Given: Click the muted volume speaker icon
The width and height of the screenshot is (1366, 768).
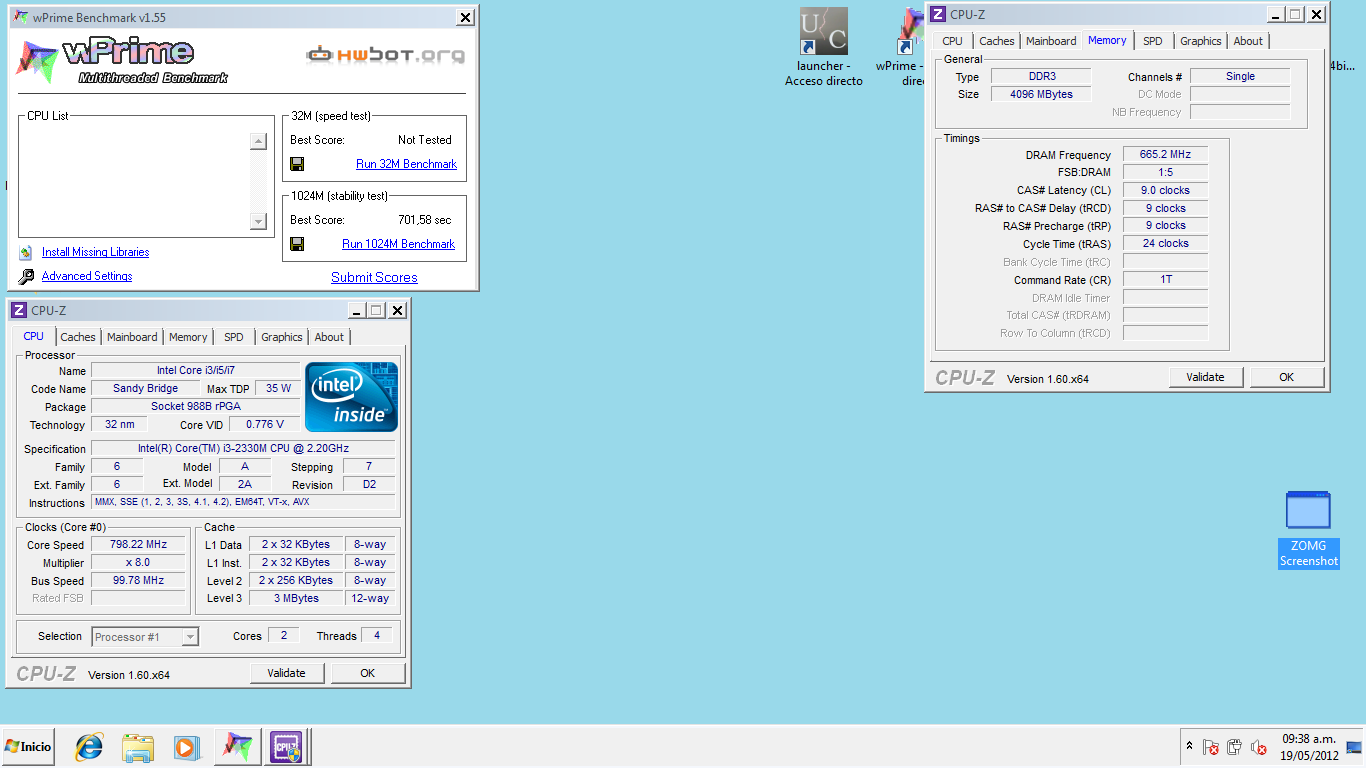Looking at the screenshot, I should click(x=1259, y=747).
